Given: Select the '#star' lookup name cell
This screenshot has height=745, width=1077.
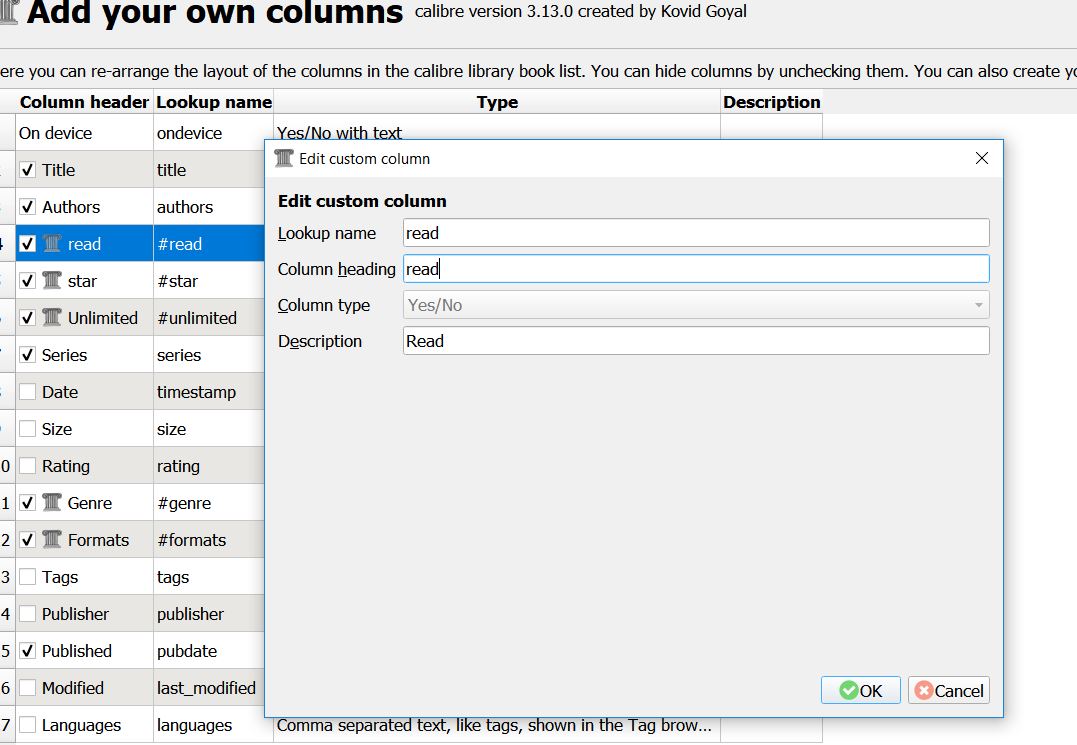Looking at the screenshot, I should pos(209,281).
